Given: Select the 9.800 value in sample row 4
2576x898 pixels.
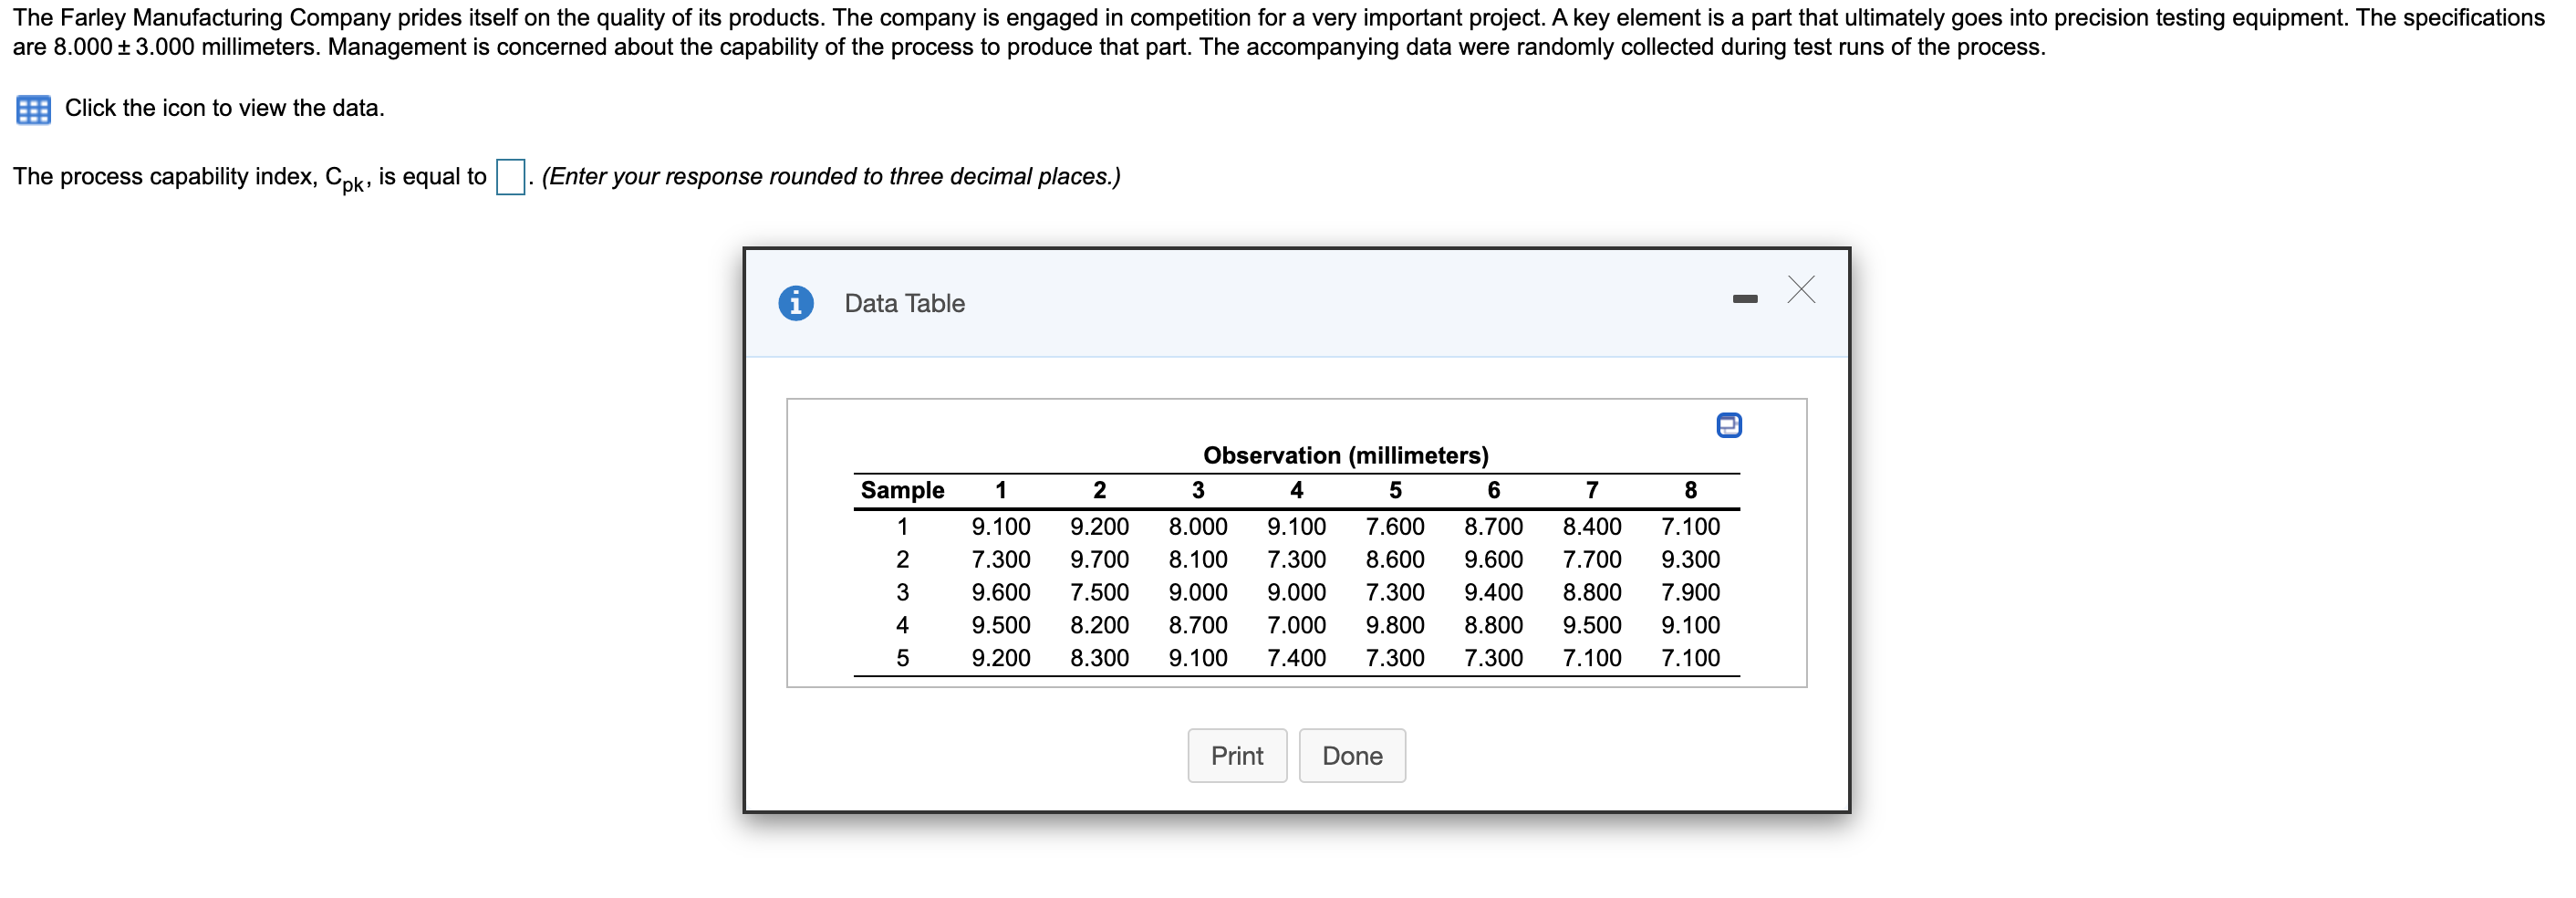Looking at the screenshot, I should [x=1395, y=625].
